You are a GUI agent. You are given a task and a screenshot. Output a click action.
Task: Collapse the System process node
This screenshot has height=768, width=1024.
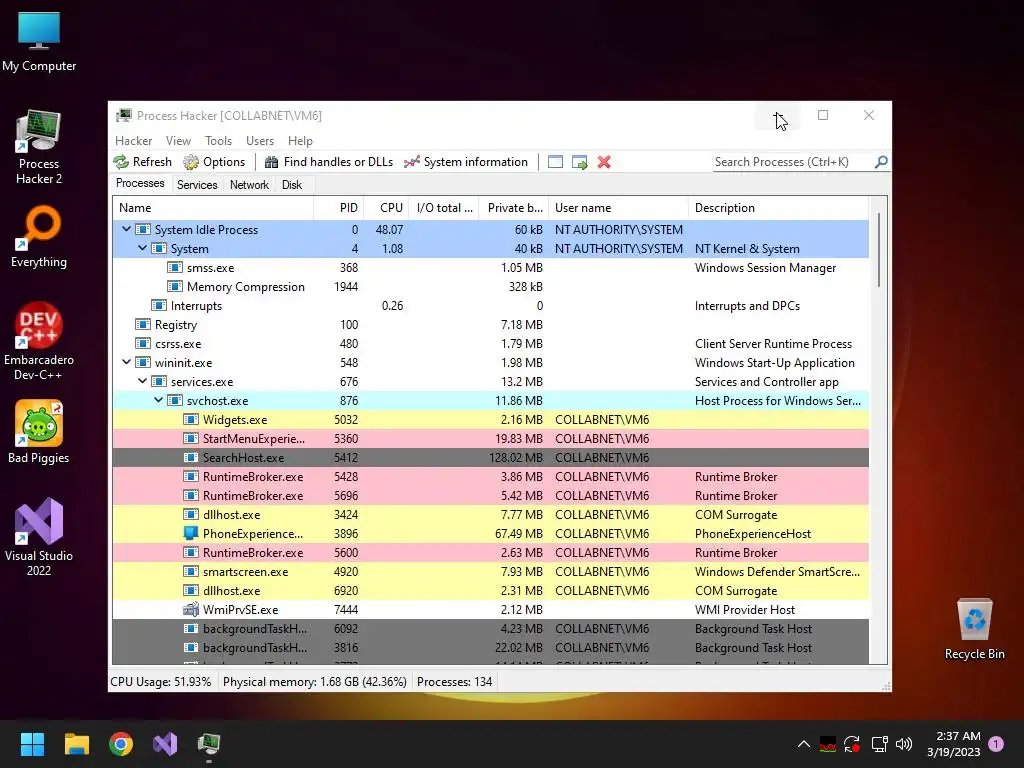pos(142,248)
